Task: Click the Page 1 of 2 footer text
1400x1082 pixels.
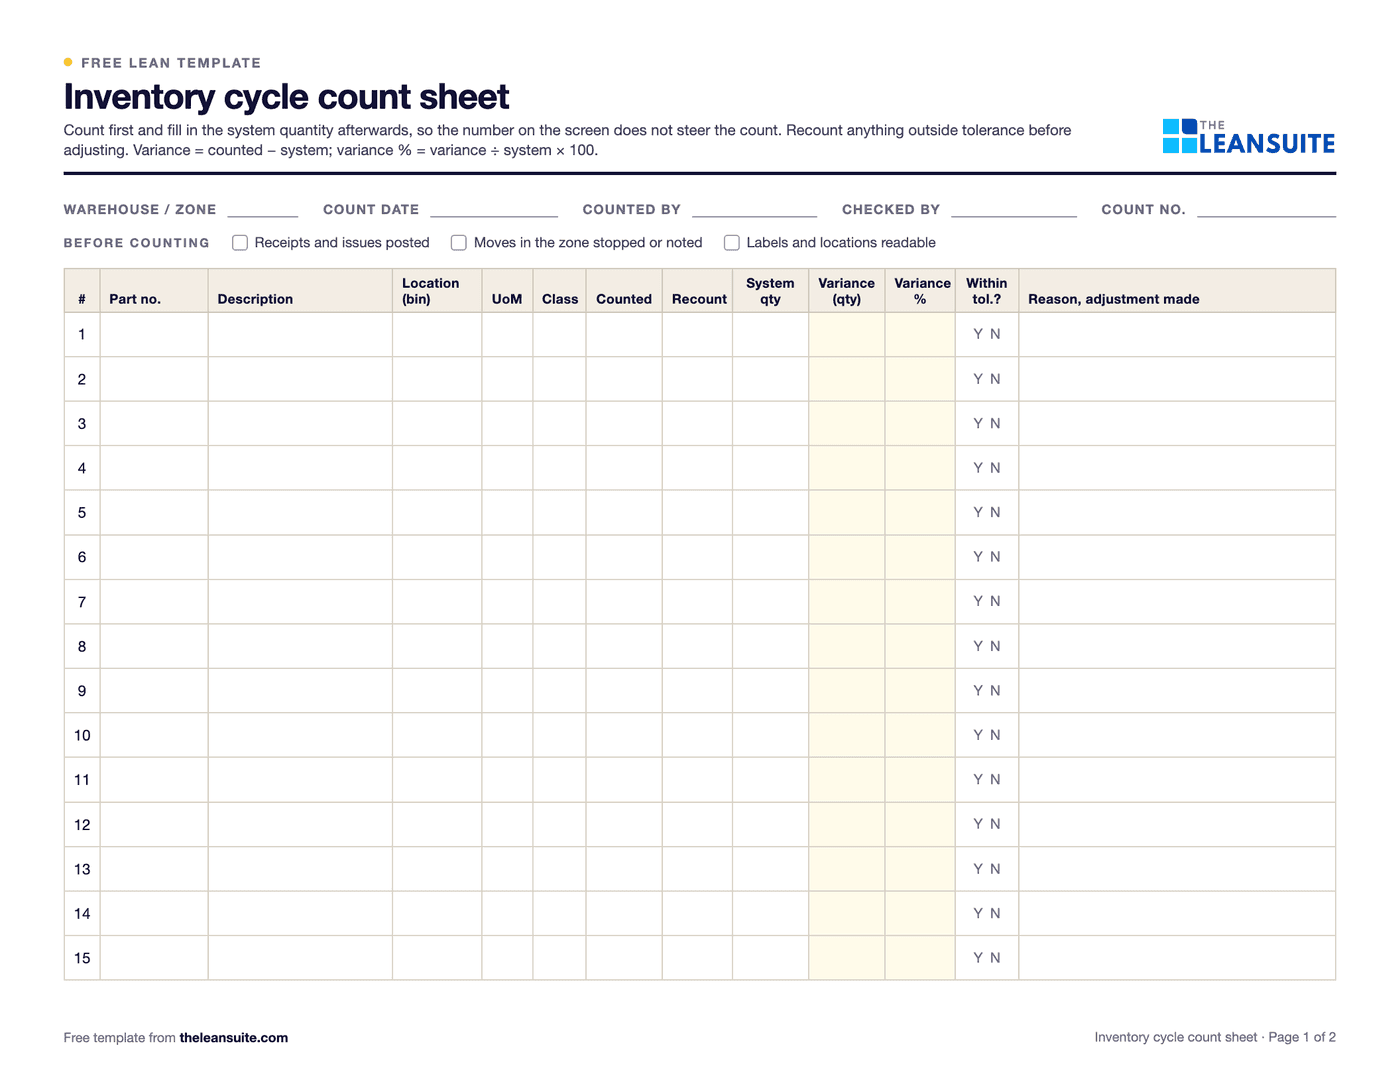Action: pos(1302,1038)
